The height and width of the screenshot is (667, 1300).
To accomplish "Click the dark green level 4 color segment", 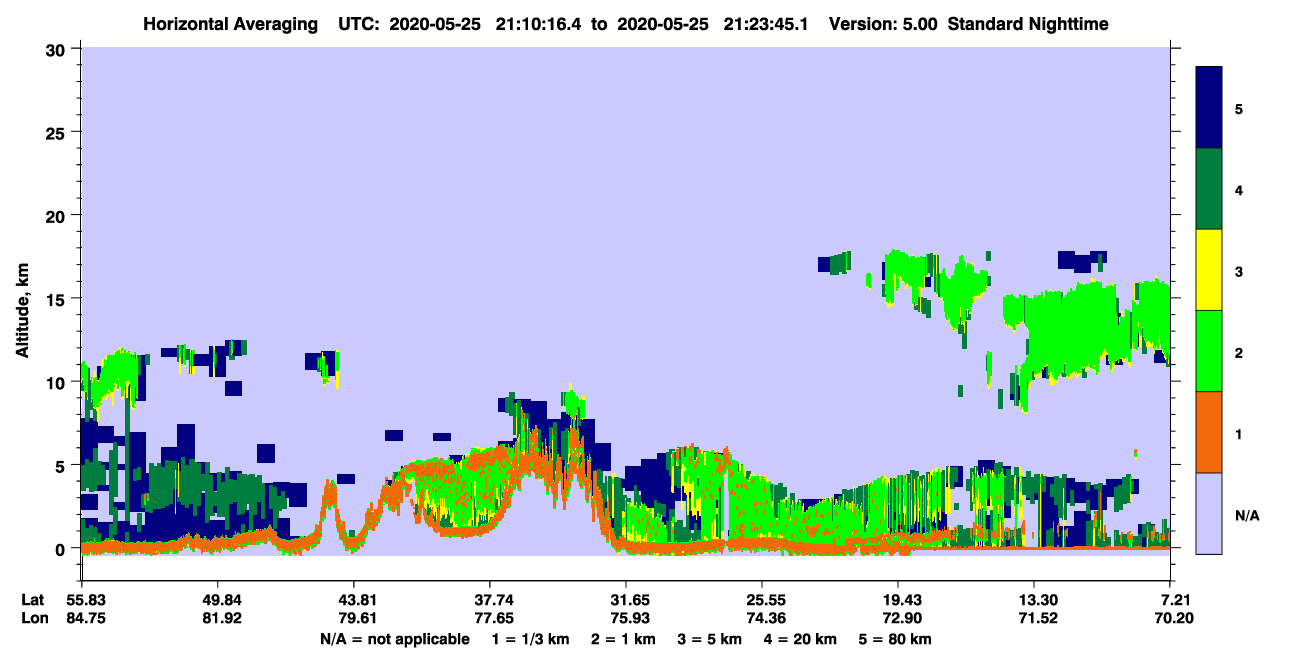I will [x=1209, y=189].
